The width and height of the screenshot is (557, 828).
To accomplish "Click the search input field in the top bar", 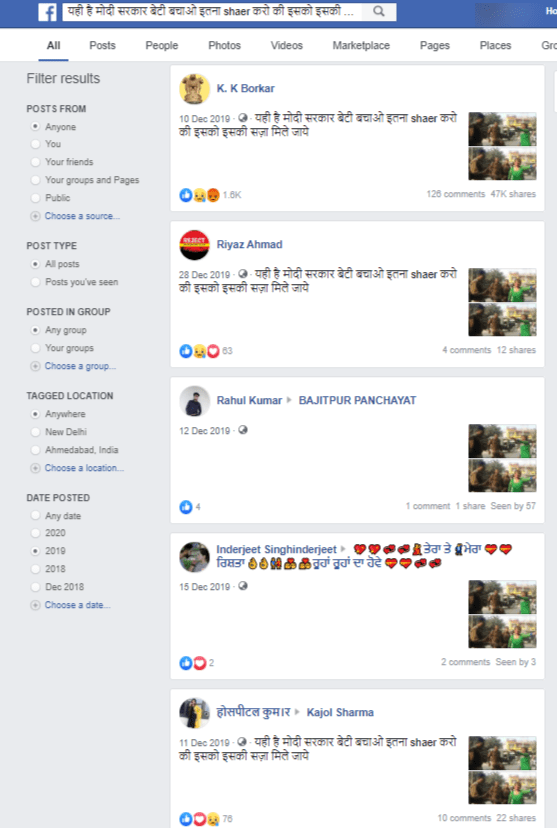I will [212, 11].
